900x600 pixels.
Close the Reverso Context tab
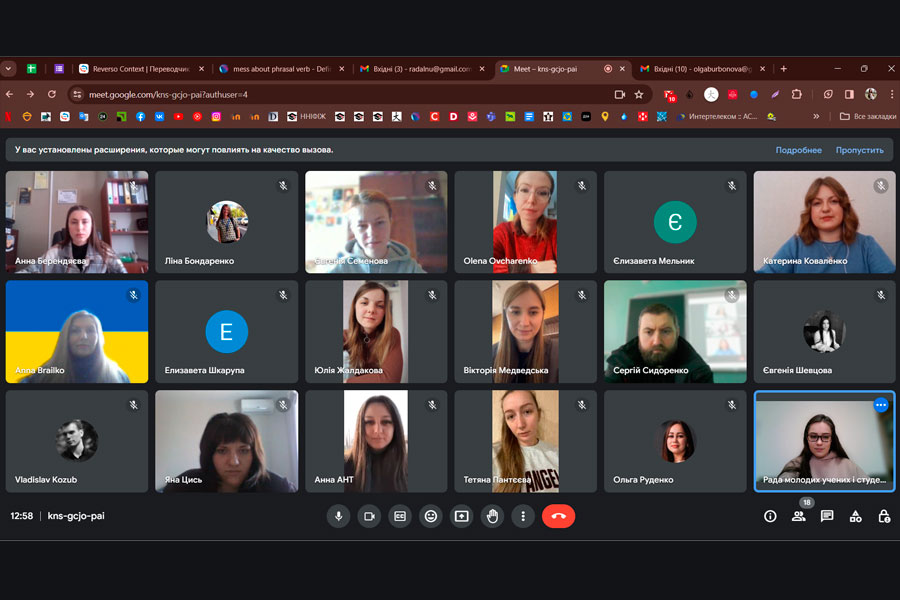click(201, 69)
